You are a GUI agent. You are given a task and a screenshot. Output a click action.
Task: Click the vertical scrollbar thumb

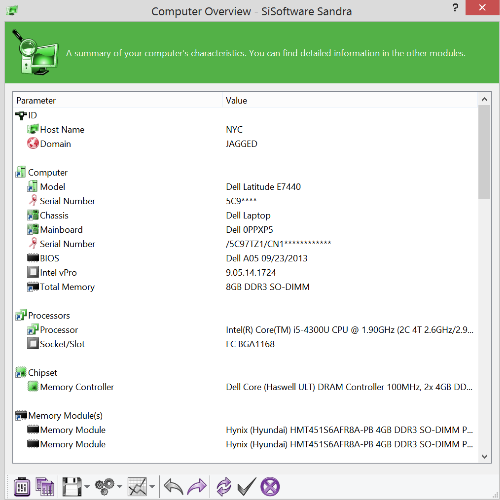click(x=484, y=152)
